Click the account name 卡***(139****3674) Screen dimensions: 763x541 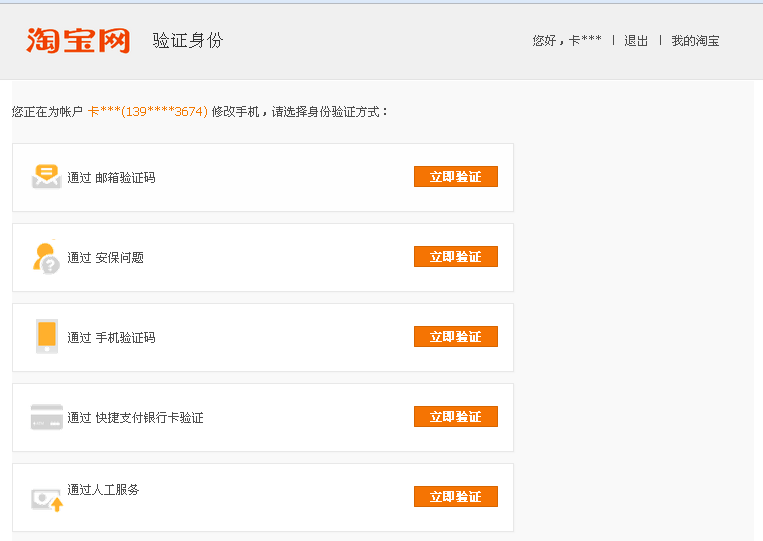click(x=147, y=112)
